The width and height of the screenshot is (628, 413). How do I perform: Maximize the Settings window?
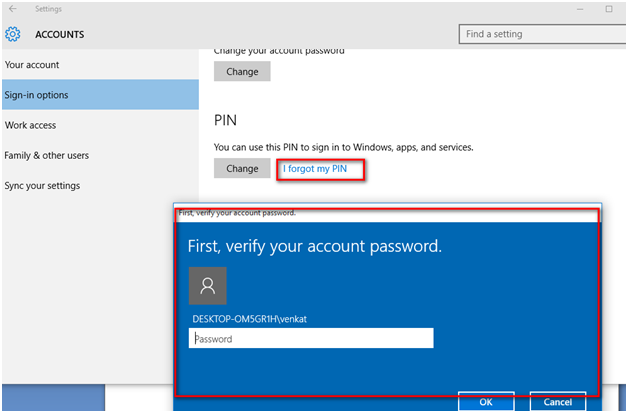608,8
